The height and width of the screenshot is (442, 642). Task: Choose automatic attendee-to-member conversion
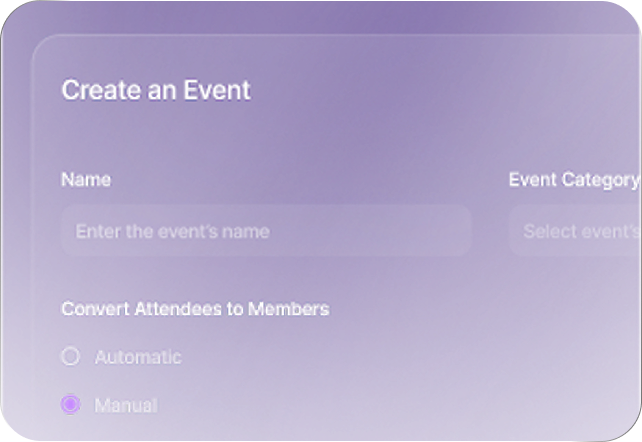[x=70, y=356]
